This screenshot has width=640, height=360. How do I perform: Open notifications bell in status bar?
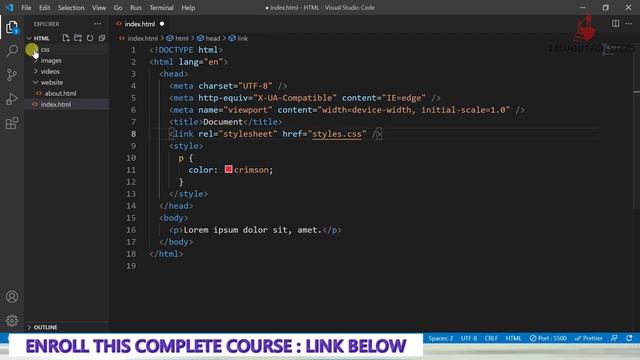(x=629, y=338)
